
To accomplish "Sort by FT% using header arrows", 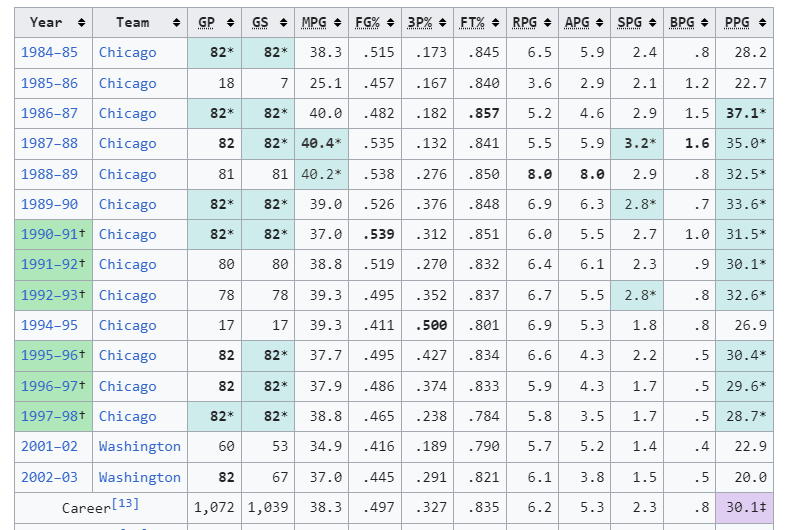I will point(496,23).
